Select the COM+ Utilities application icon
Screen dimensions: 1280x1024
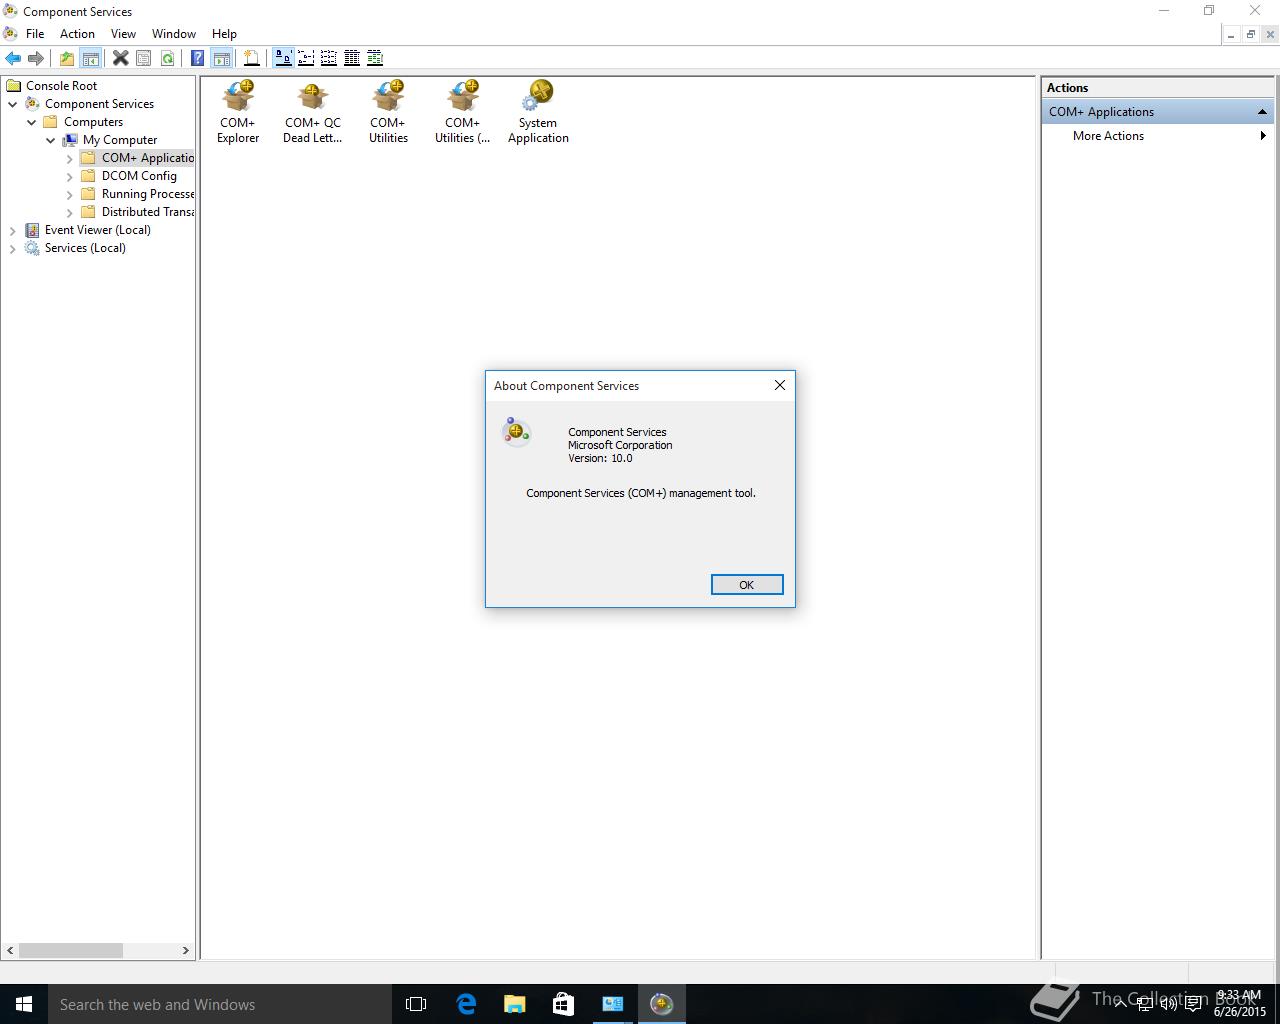pyautogui.click(x=388, y=112)
